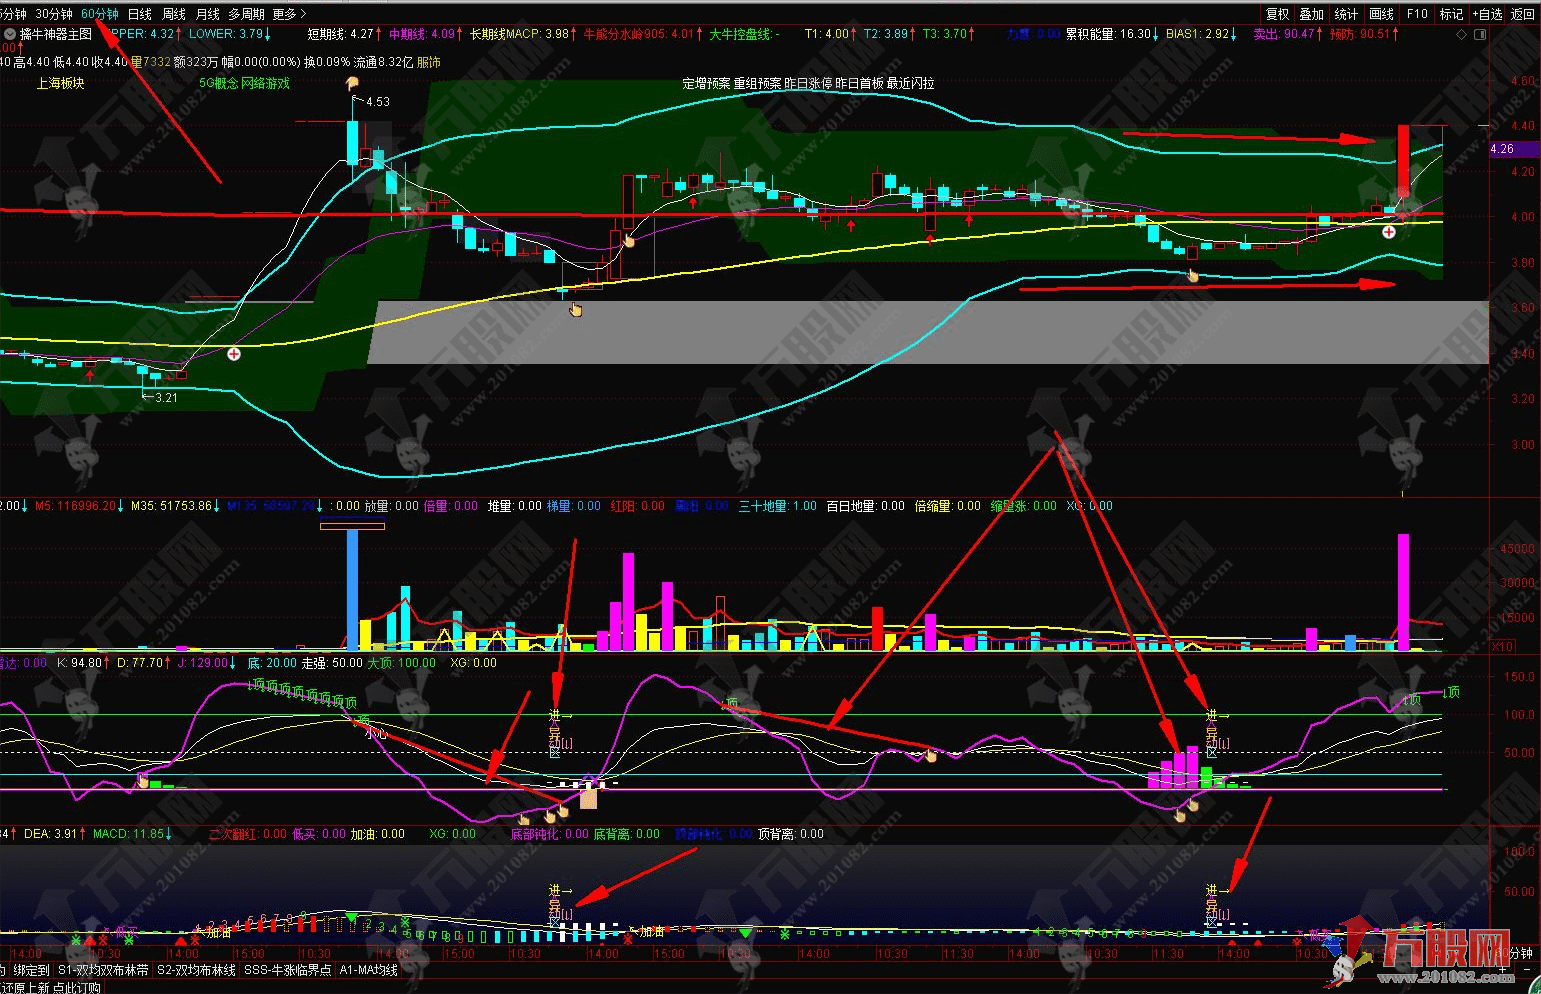
Task: Activate the 画线 drawing tool
Action: (1381, 14)
